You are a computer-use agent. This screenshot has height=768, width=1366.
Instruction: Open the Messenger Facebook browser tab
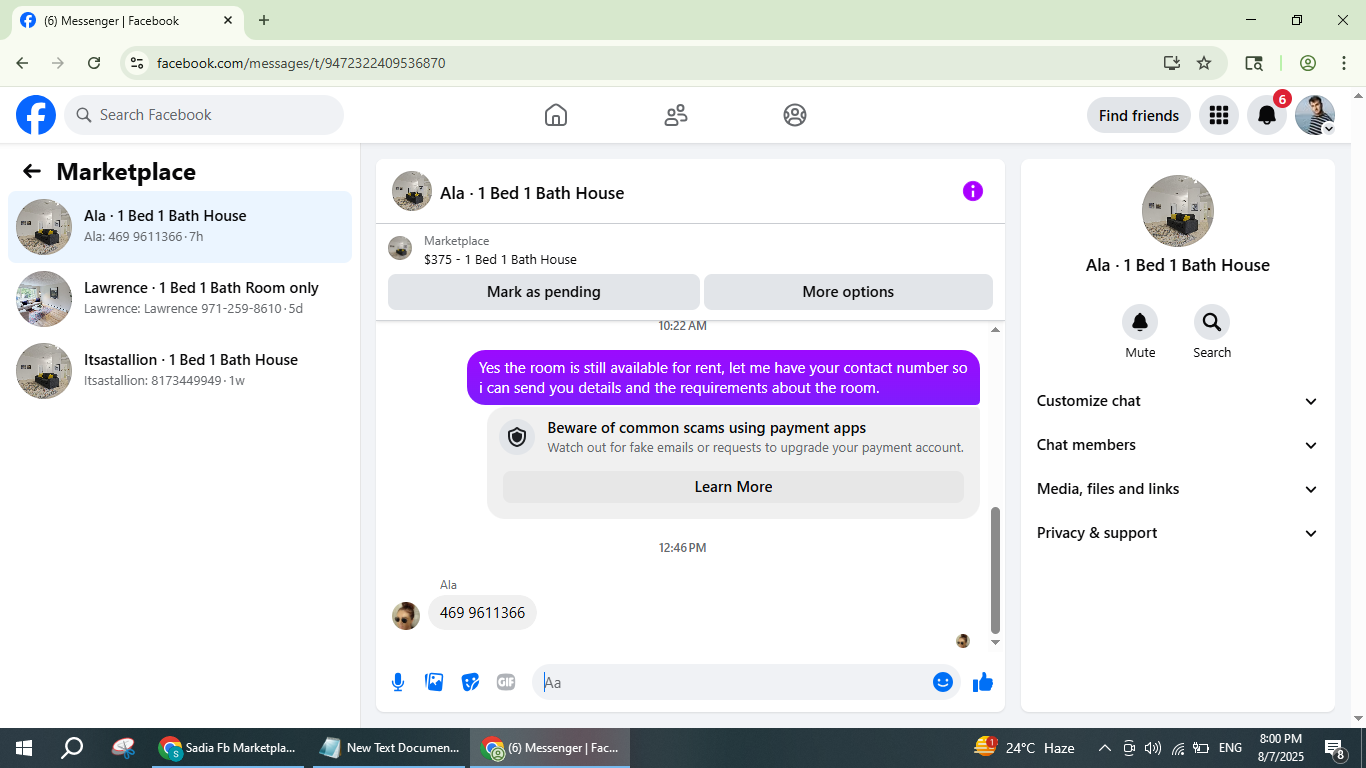(x=125, y=21)
